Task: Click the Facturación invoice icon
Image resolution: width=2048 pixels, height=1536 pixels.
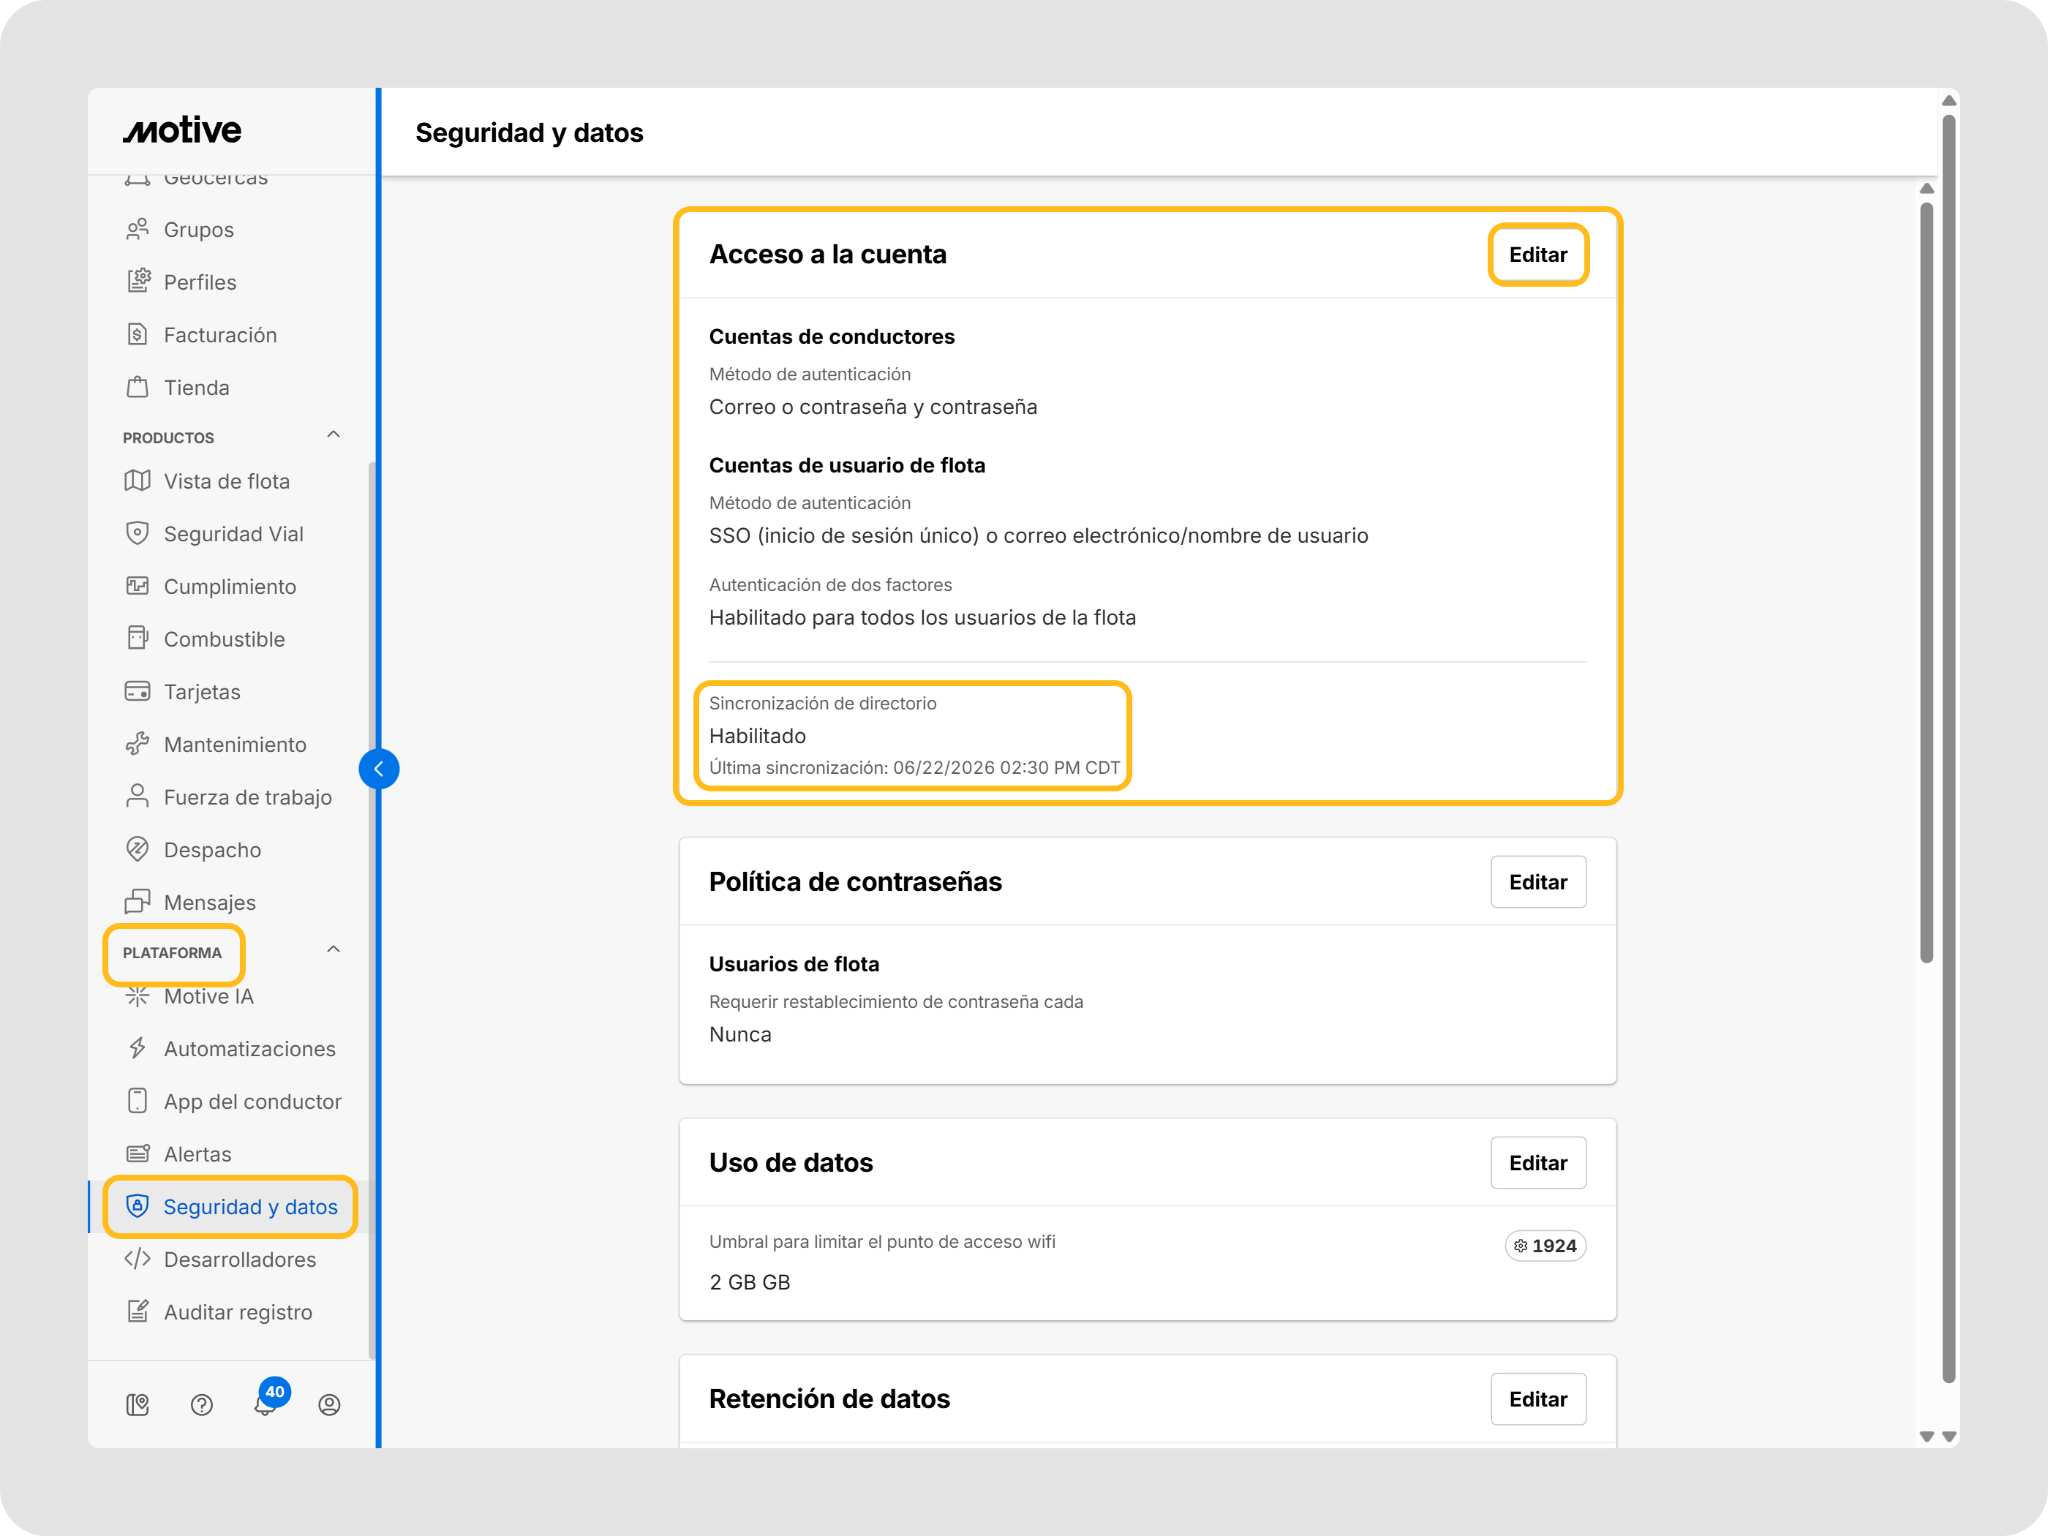Action: (x=138, y=335)
